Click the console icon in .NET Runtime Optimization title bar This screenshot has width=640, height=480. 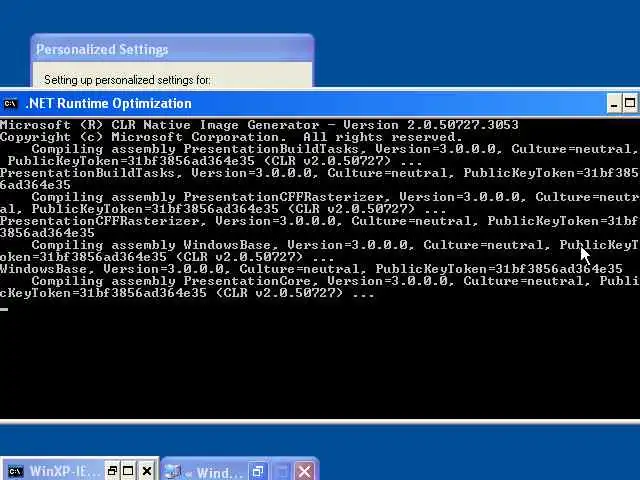[x=10, y=104]
